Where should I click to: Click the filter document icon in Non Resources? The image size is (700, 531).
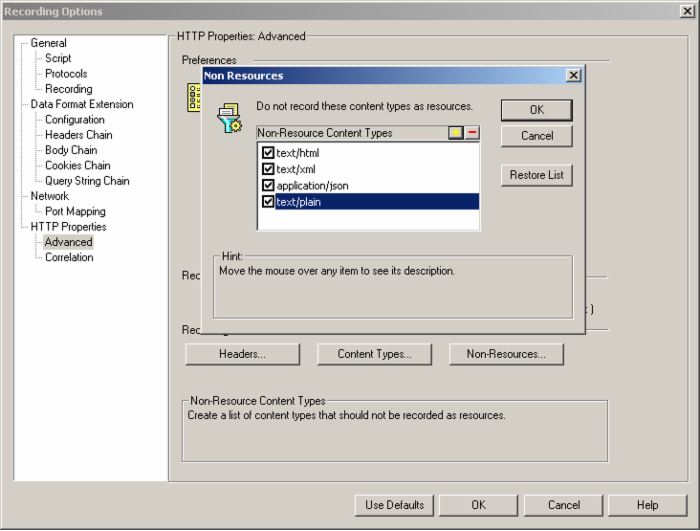(x=230, y=117)
